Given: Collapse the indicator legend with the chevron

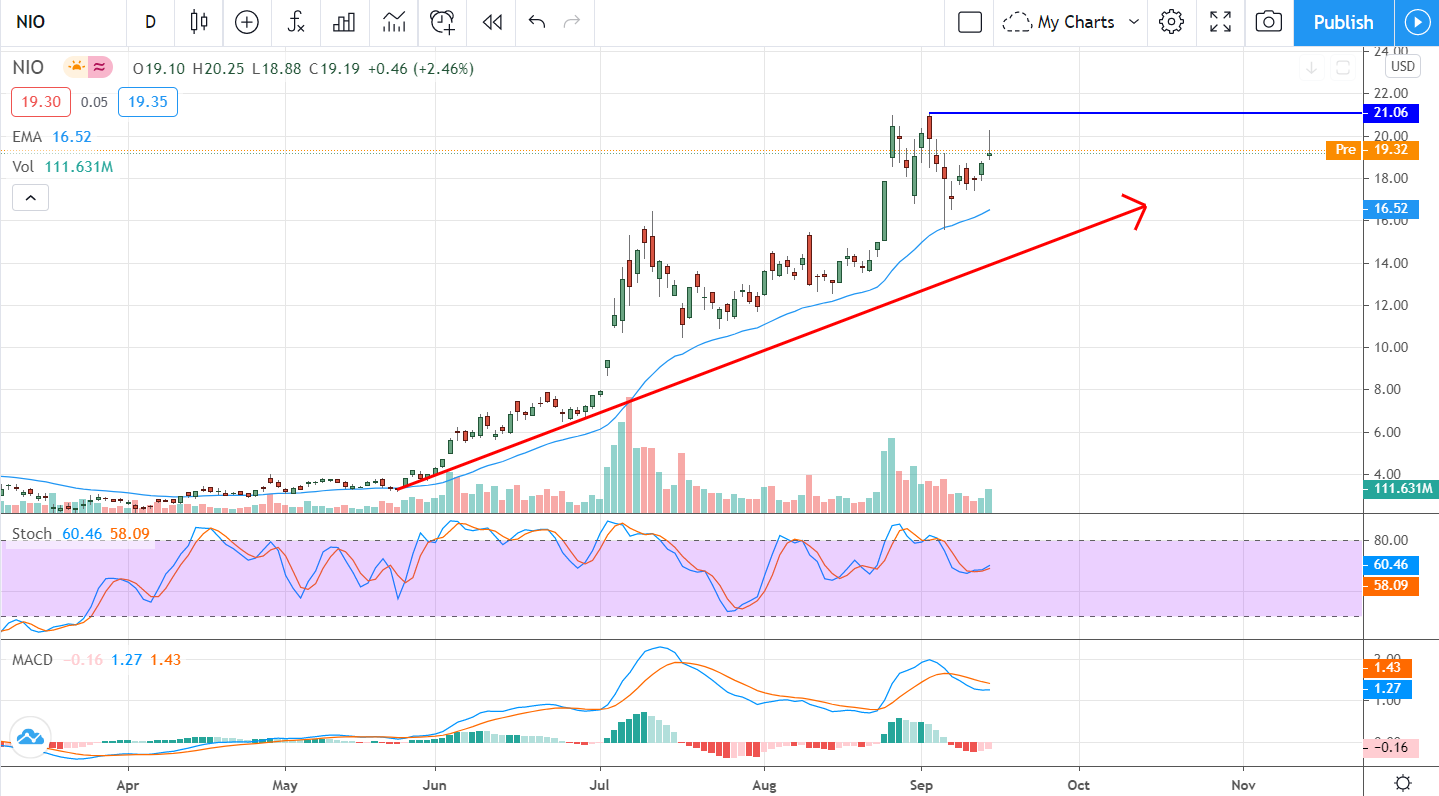Looking at the screenshot, I should 30,198.
